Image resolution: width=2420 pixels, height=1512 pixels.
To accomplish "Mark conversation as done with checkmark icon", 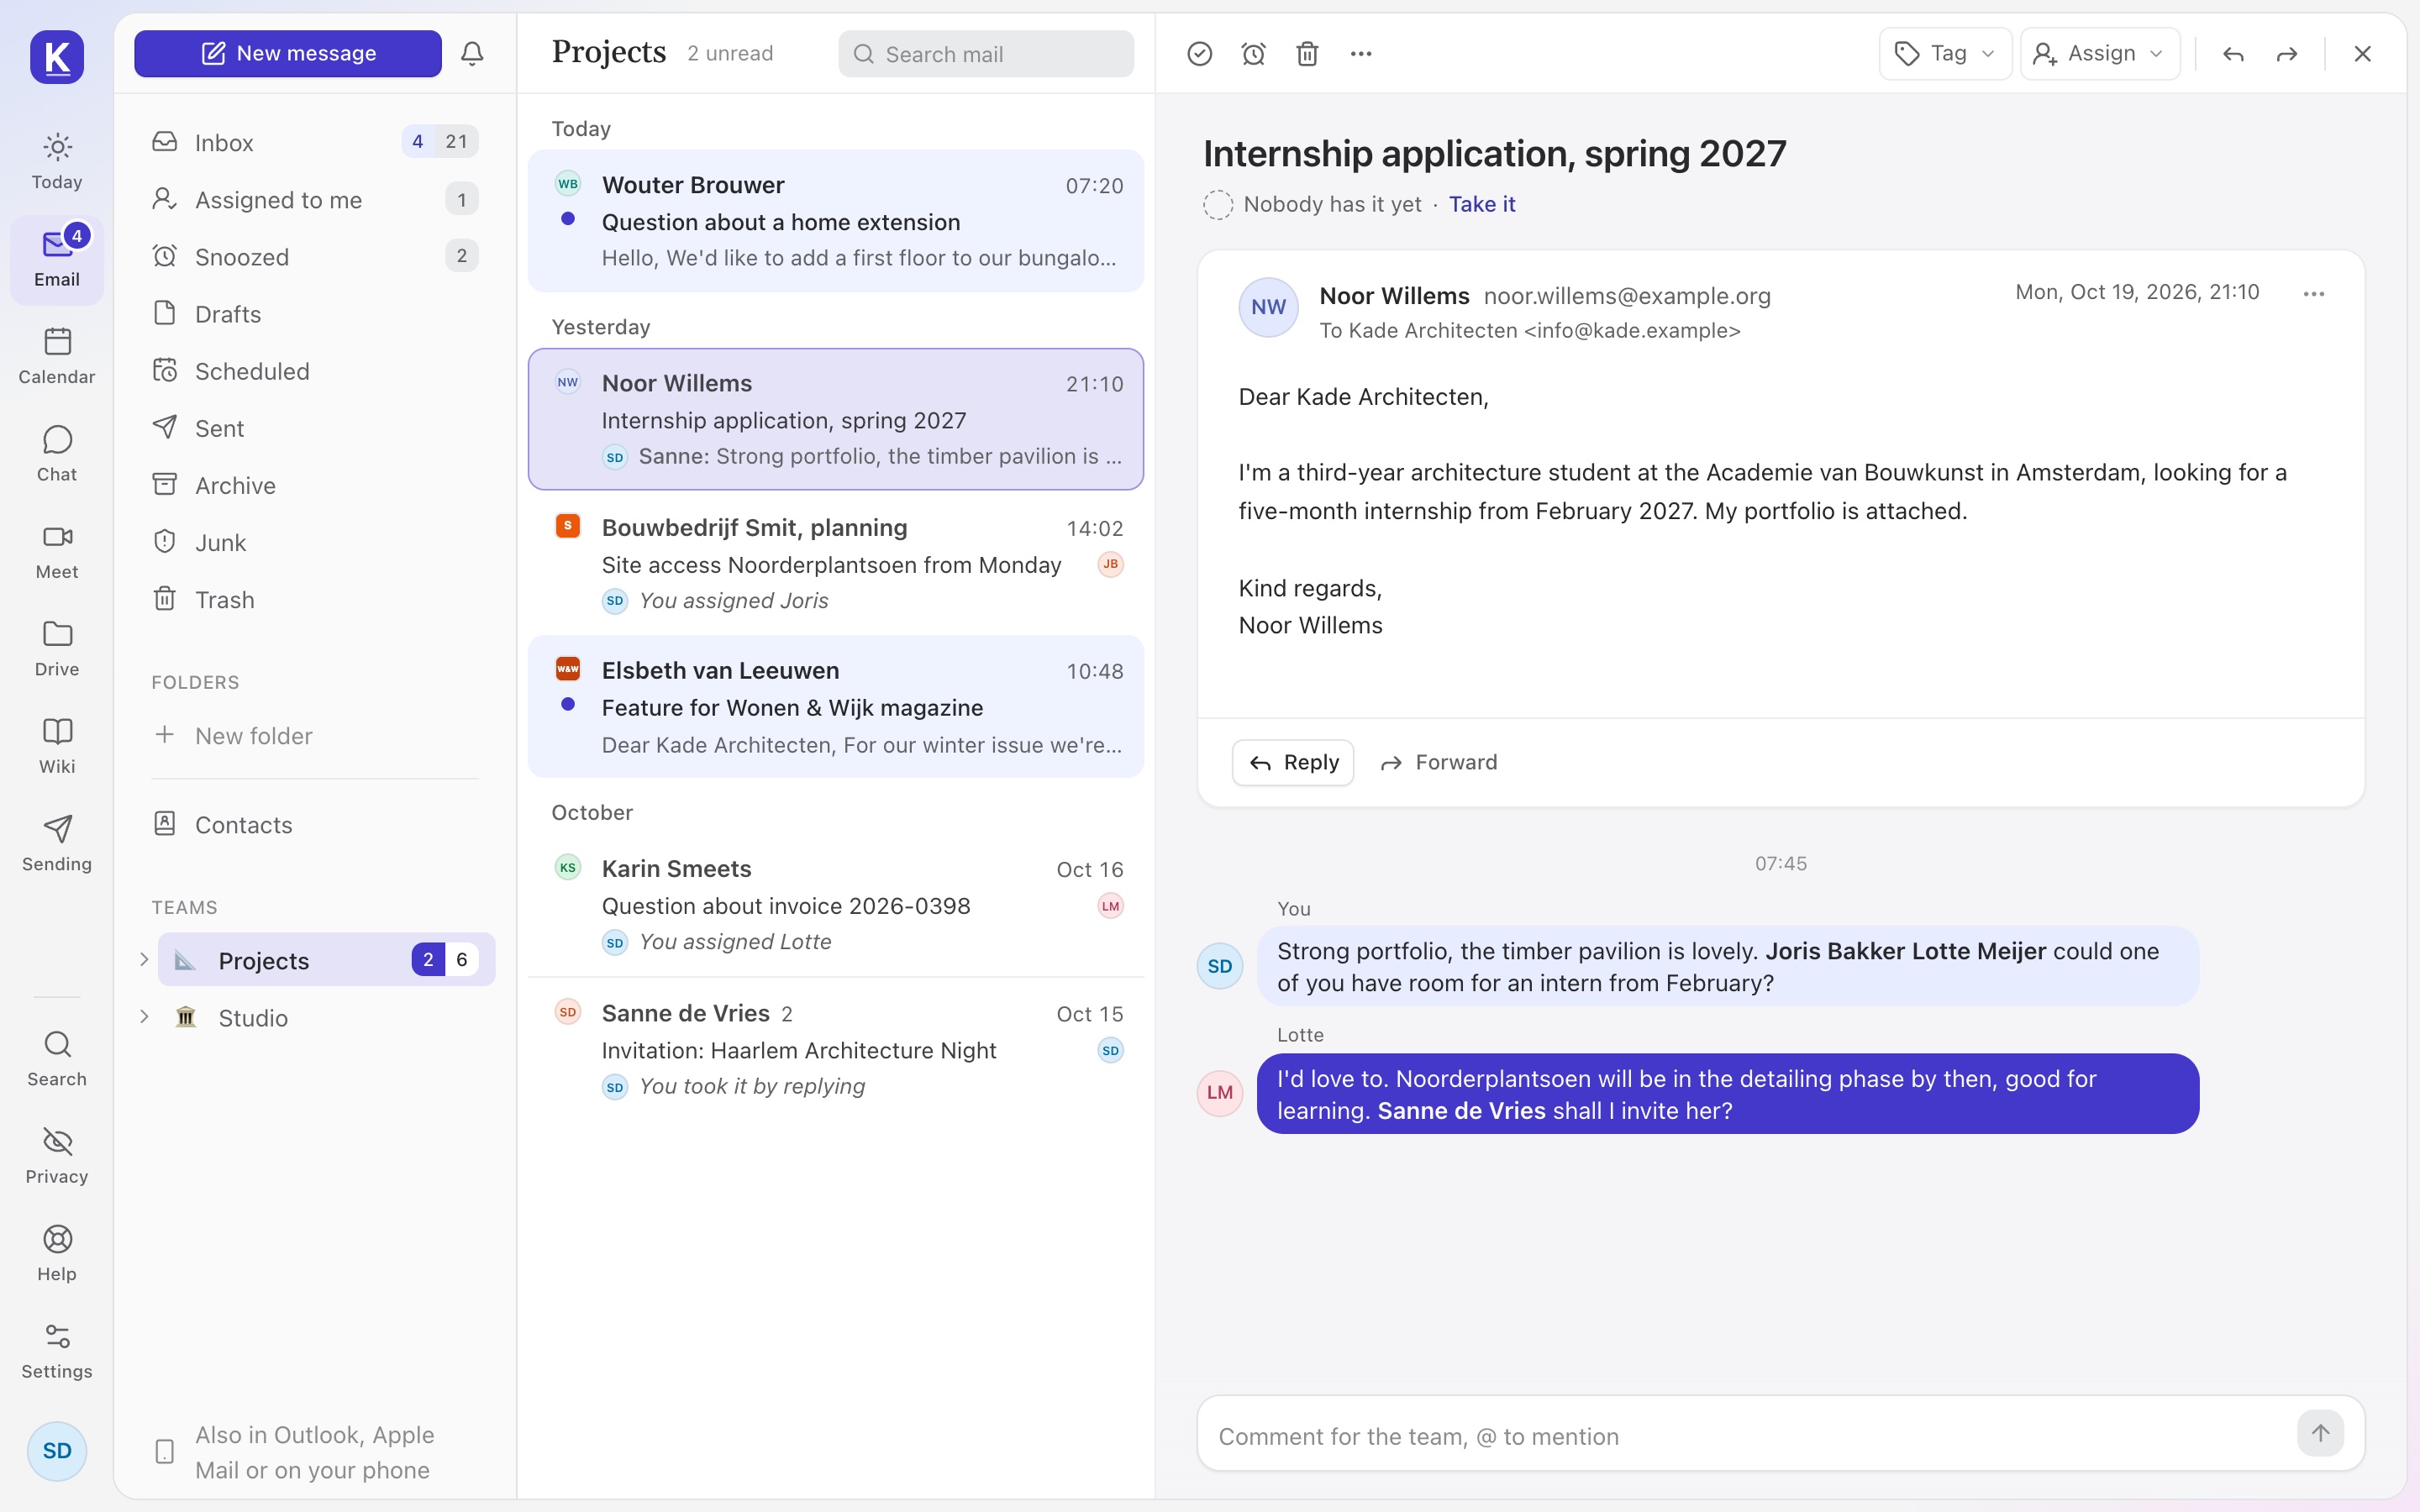I will click(1200, 53).
